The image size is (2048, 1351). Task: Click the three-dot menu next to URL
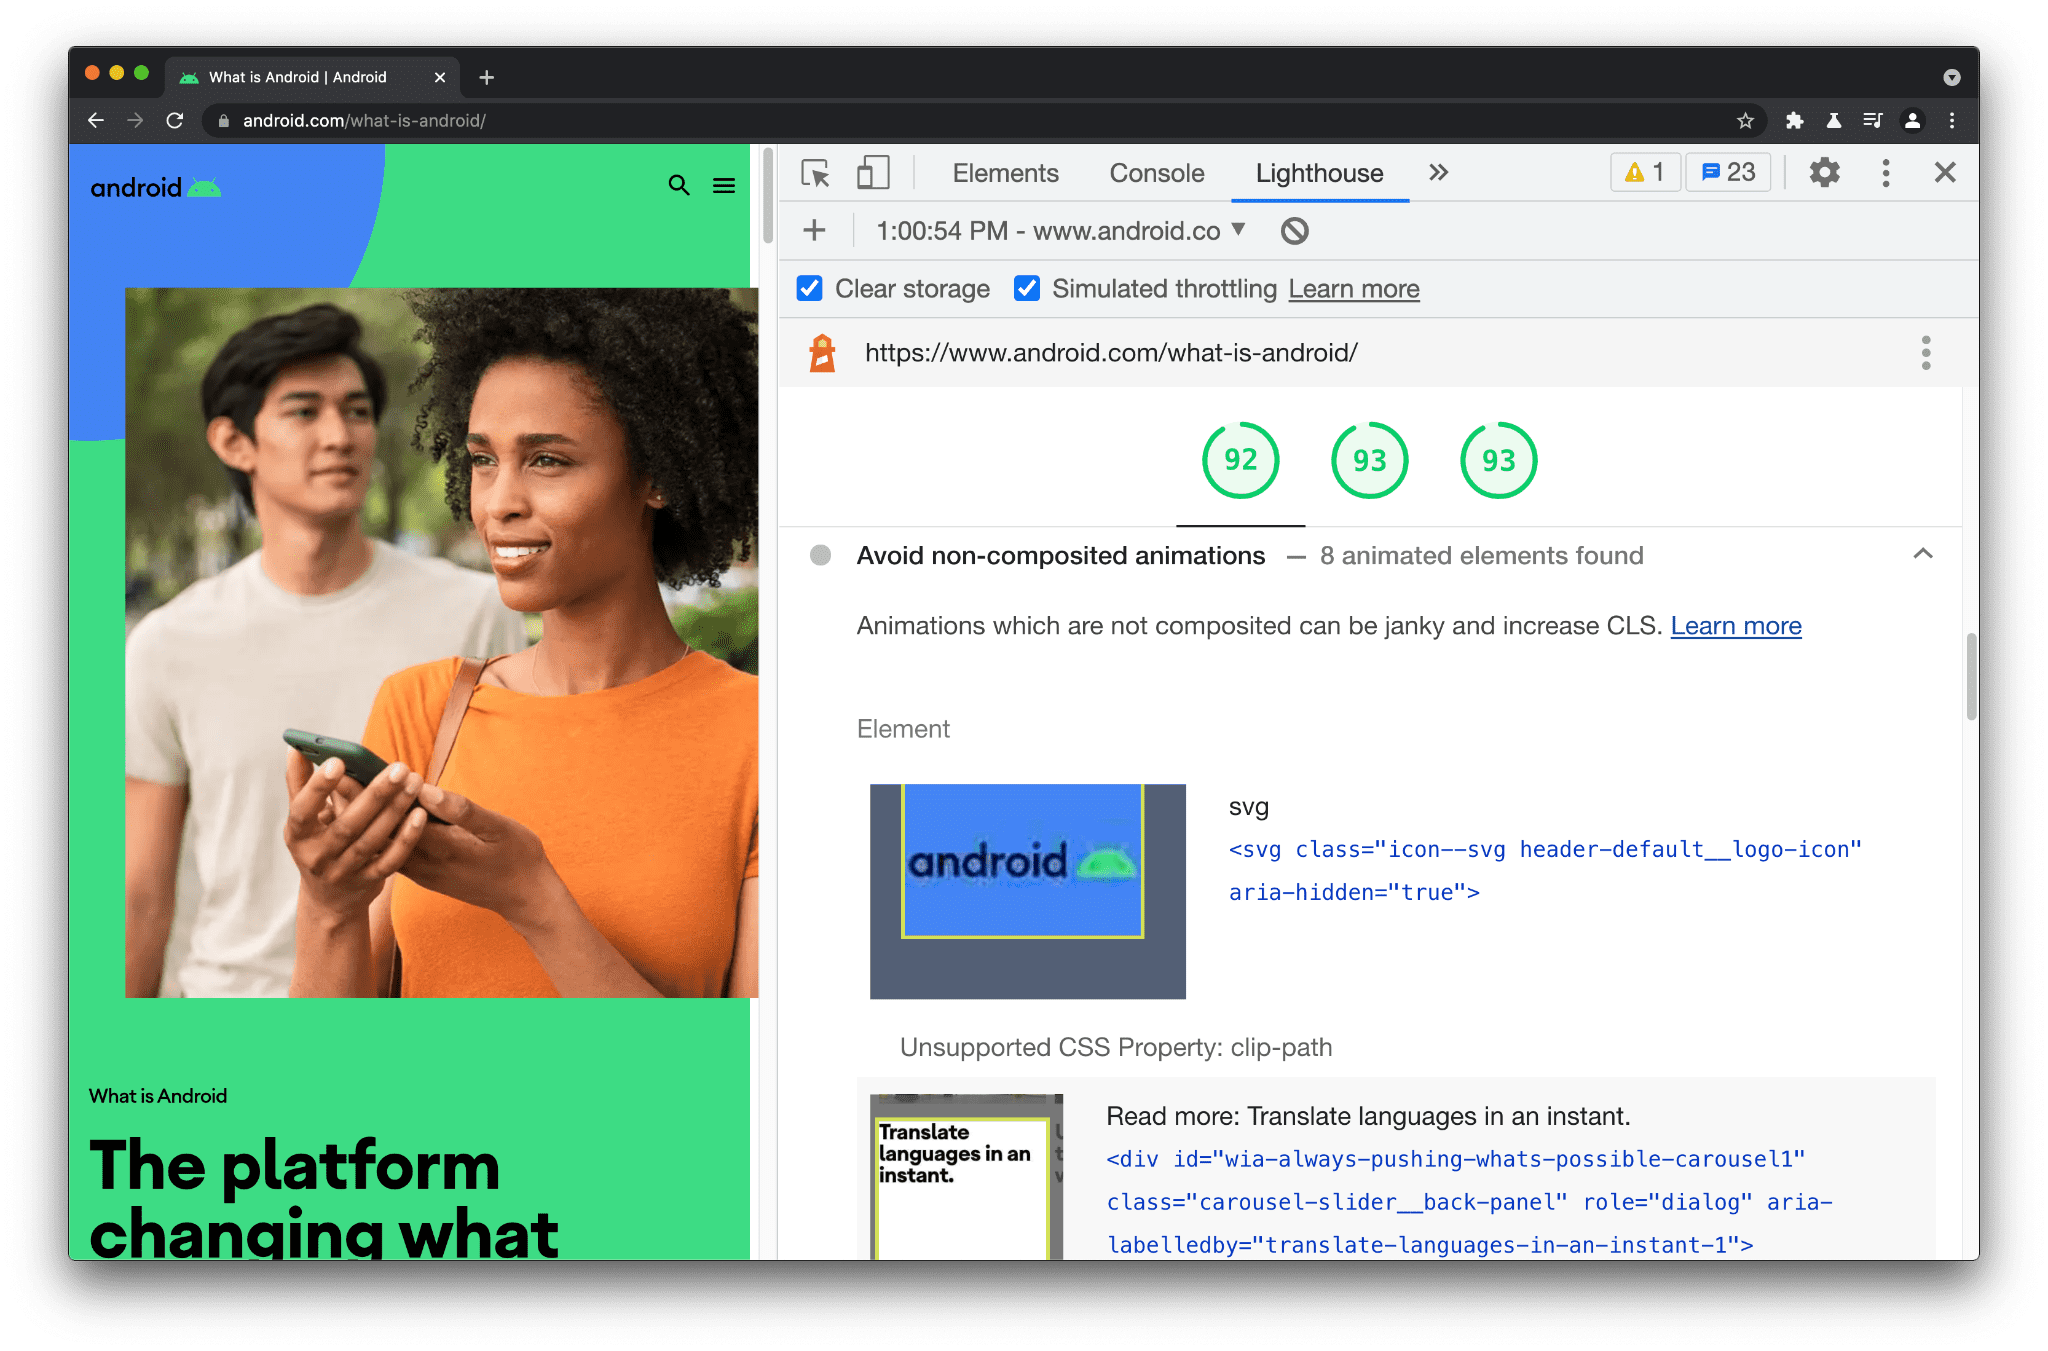(1926, 353)
